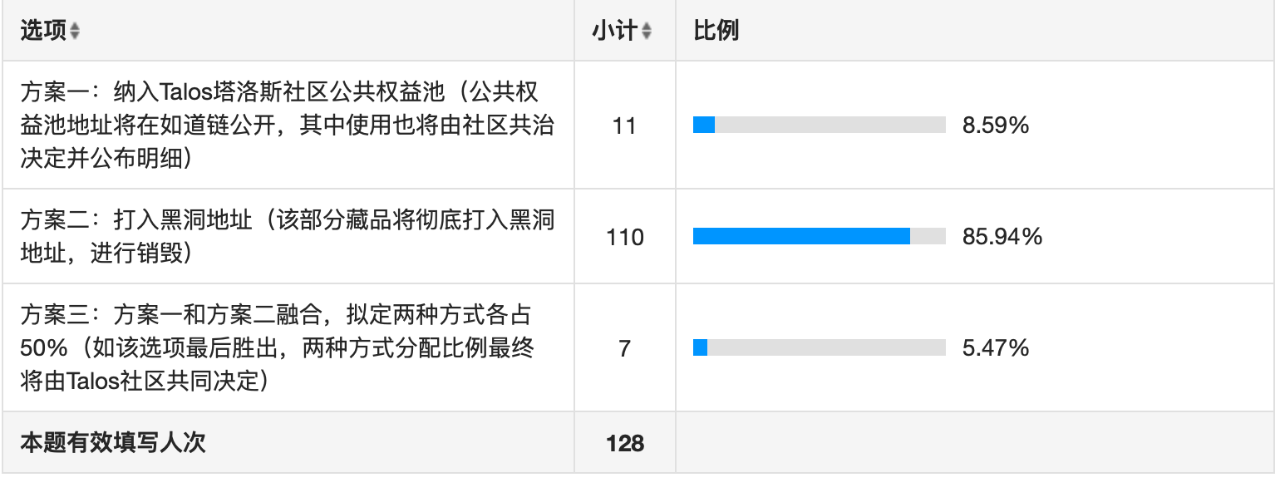This screenshot has height=477, width=1280.
Task: Select the 方案二 打入黑洞地址 option text
Action: [288, 237]
